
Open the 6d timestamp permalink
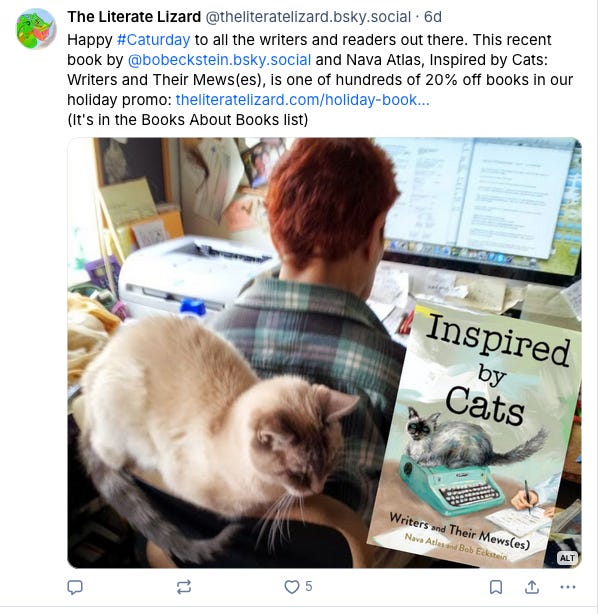[x=433, y=17]
